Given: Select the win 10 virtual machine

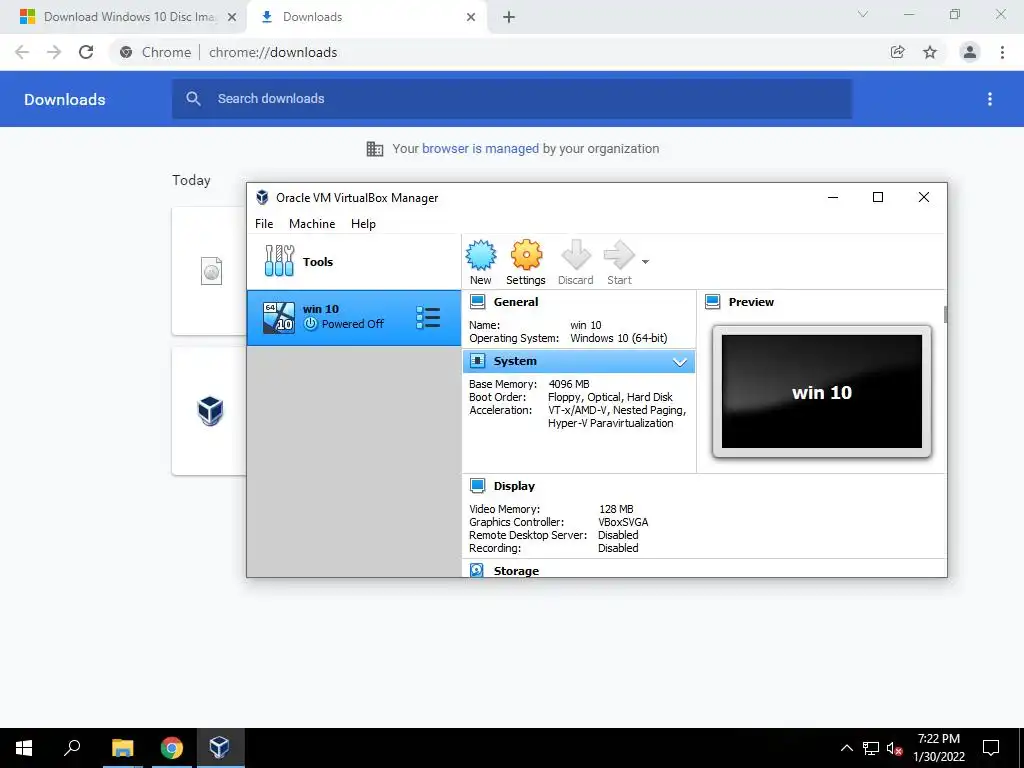Looking at the screenshot, I should click(x=354, y=317).
